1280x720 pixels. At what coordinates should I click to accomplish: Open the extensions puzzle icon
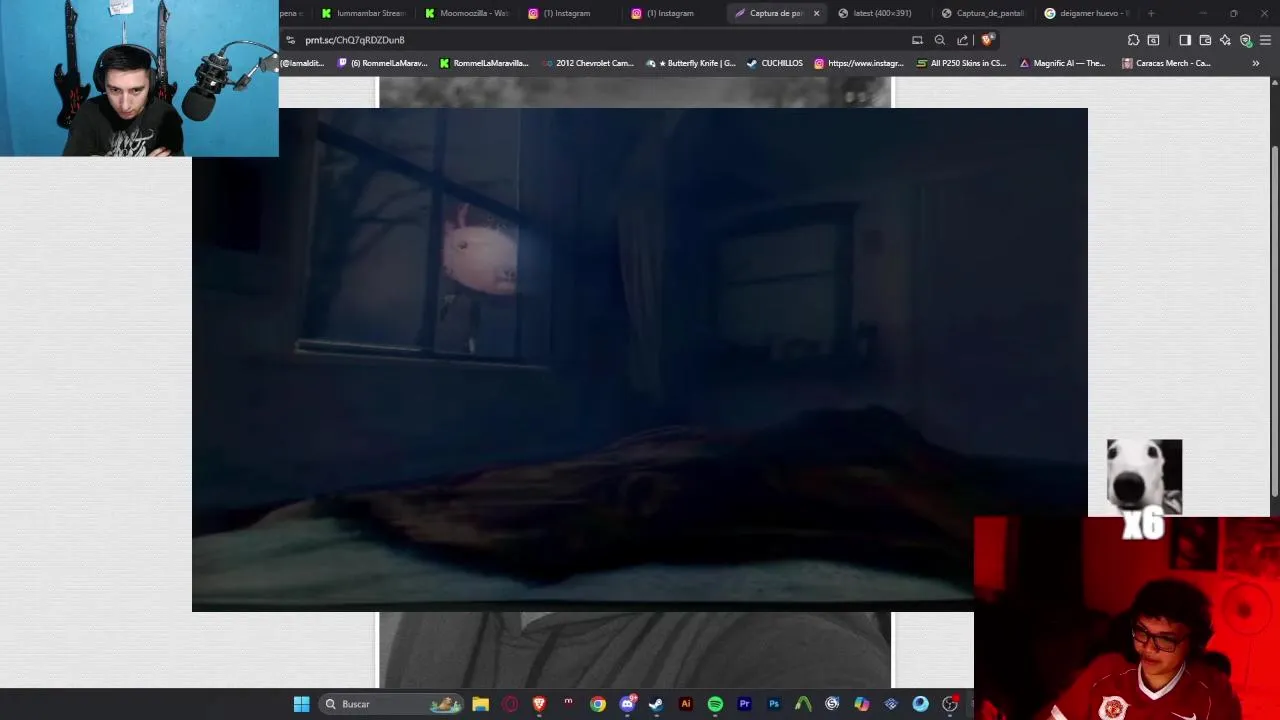[1133, 40]
